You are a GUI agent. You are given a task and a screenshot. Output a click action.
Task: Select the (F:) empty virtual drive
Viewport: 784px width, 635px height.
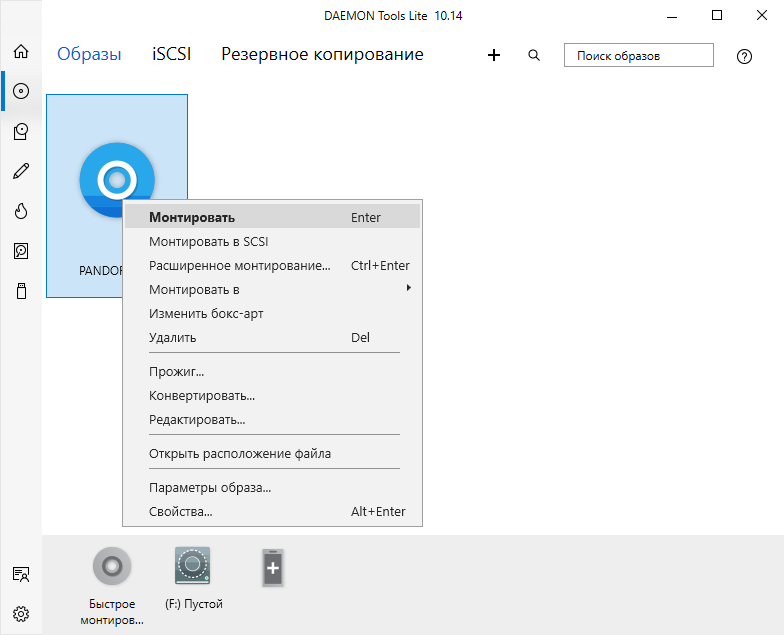192,566
